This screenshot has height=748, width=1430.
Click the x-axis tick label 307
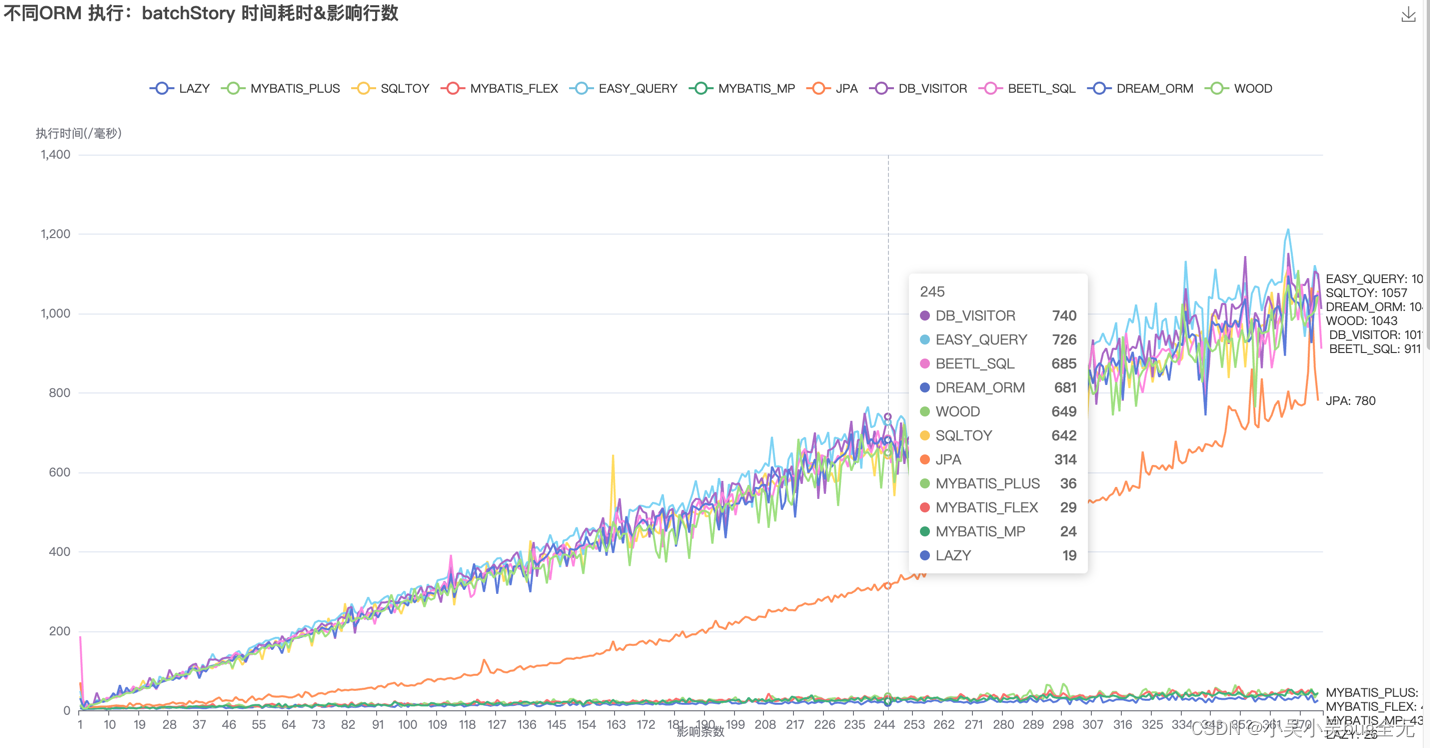point(1093,725)
